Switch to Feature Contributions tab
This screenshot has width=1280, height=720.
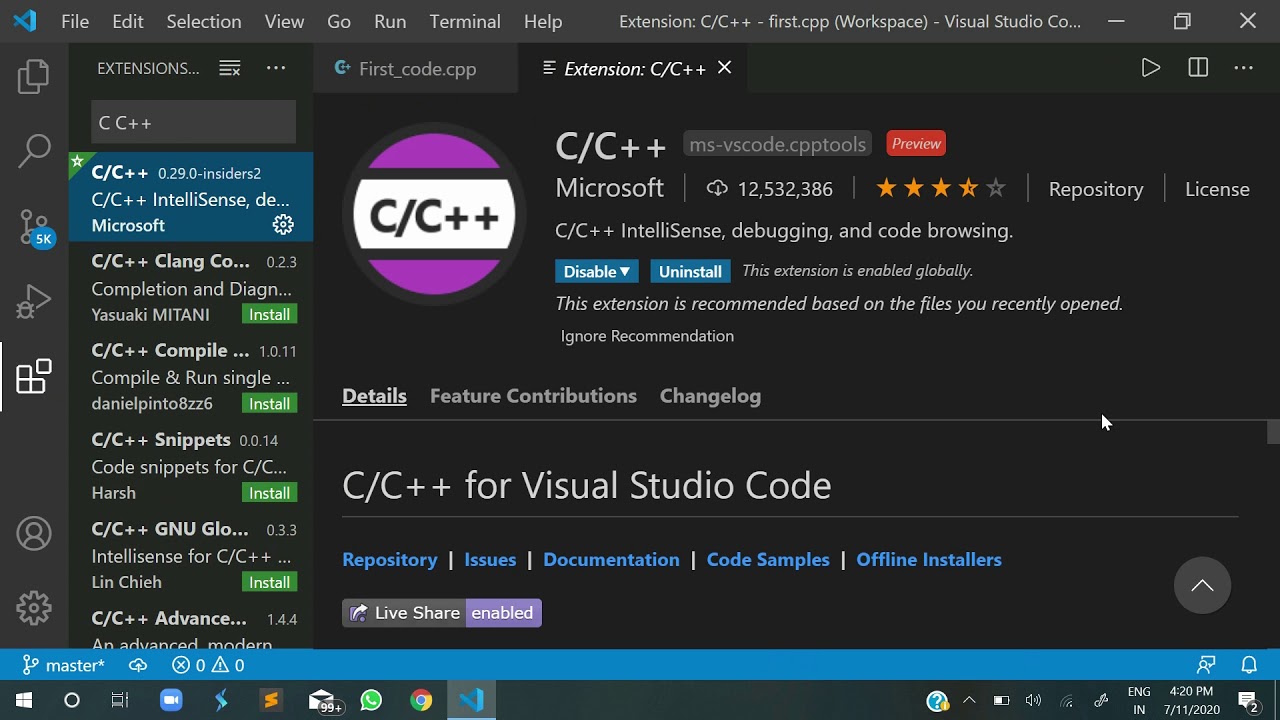533,396
